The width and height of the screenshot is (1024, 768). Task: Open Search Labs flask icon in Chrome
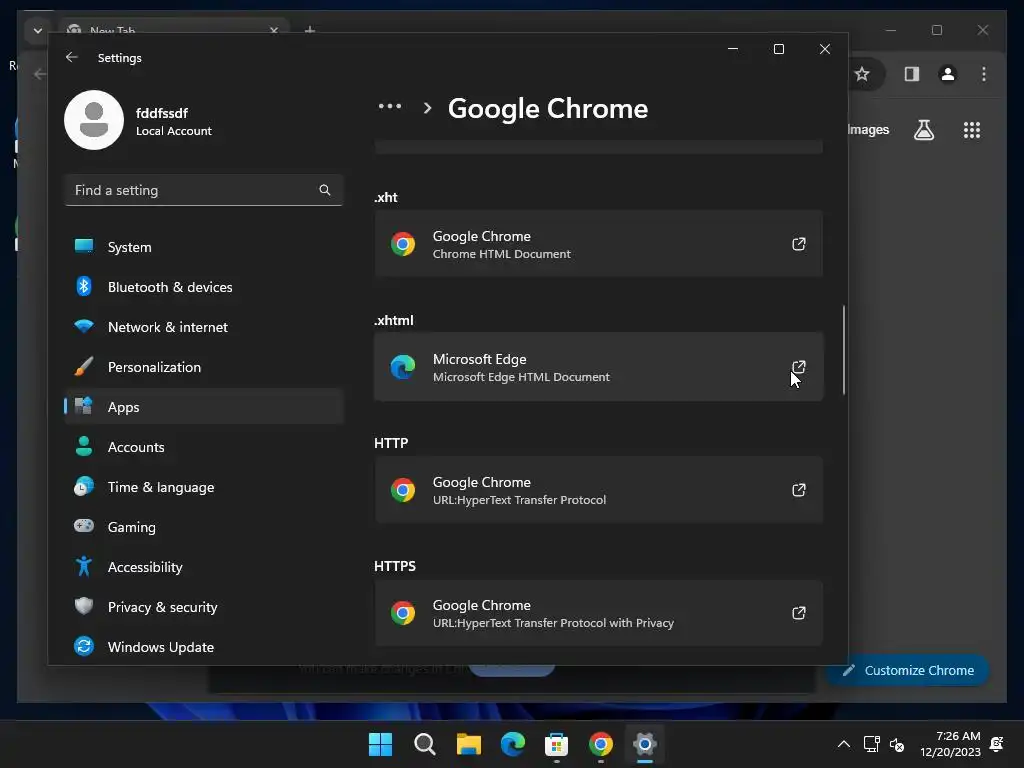pyautogui.click(x=923, y=130)
